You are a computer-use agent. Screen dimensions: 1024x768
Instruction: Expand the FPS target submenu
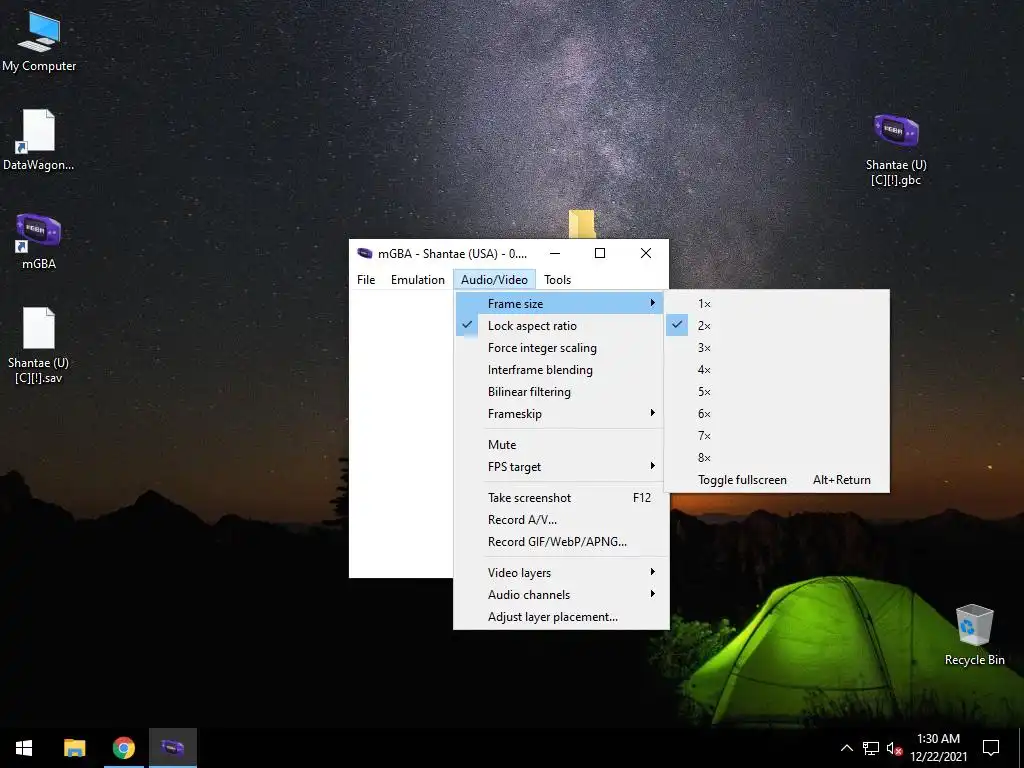559,467
